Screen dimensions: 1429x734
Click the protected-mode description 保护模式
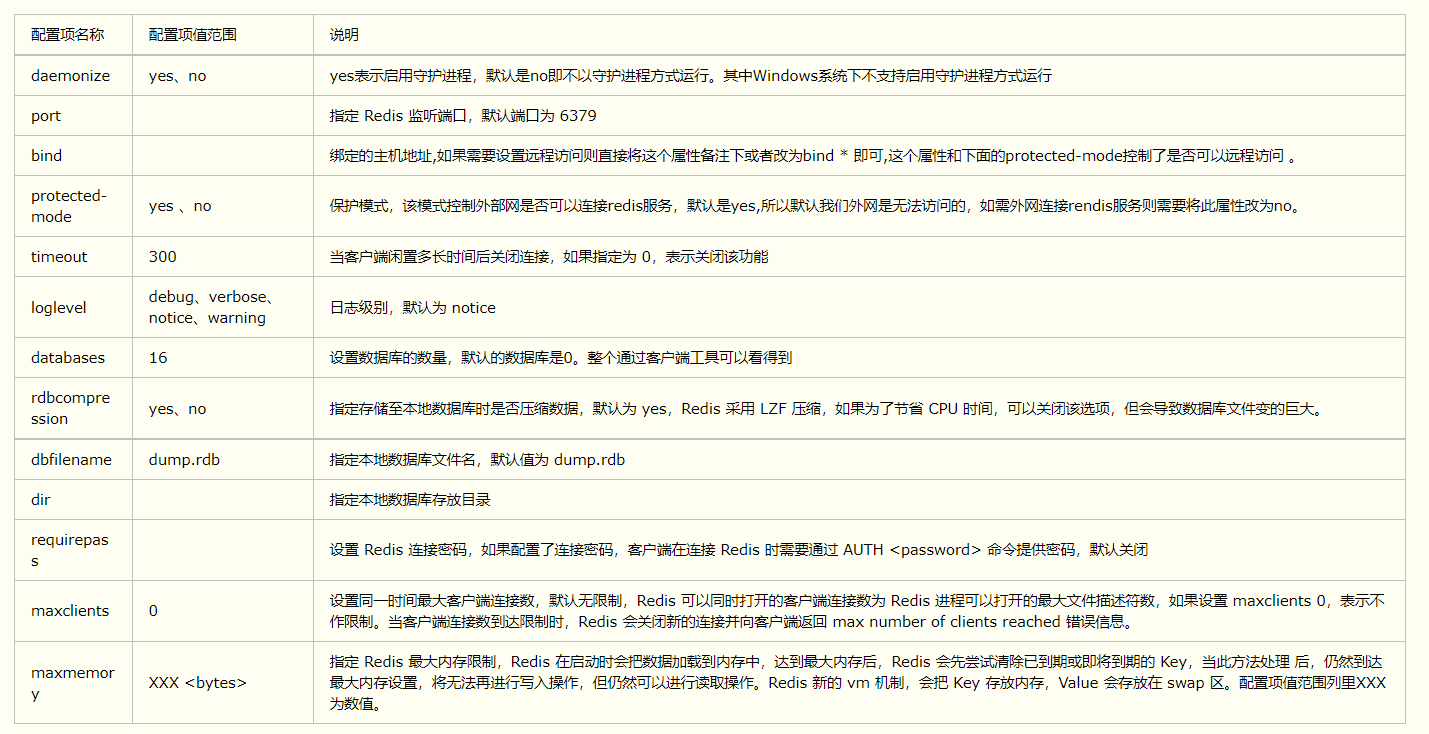(x=815, y=206)
